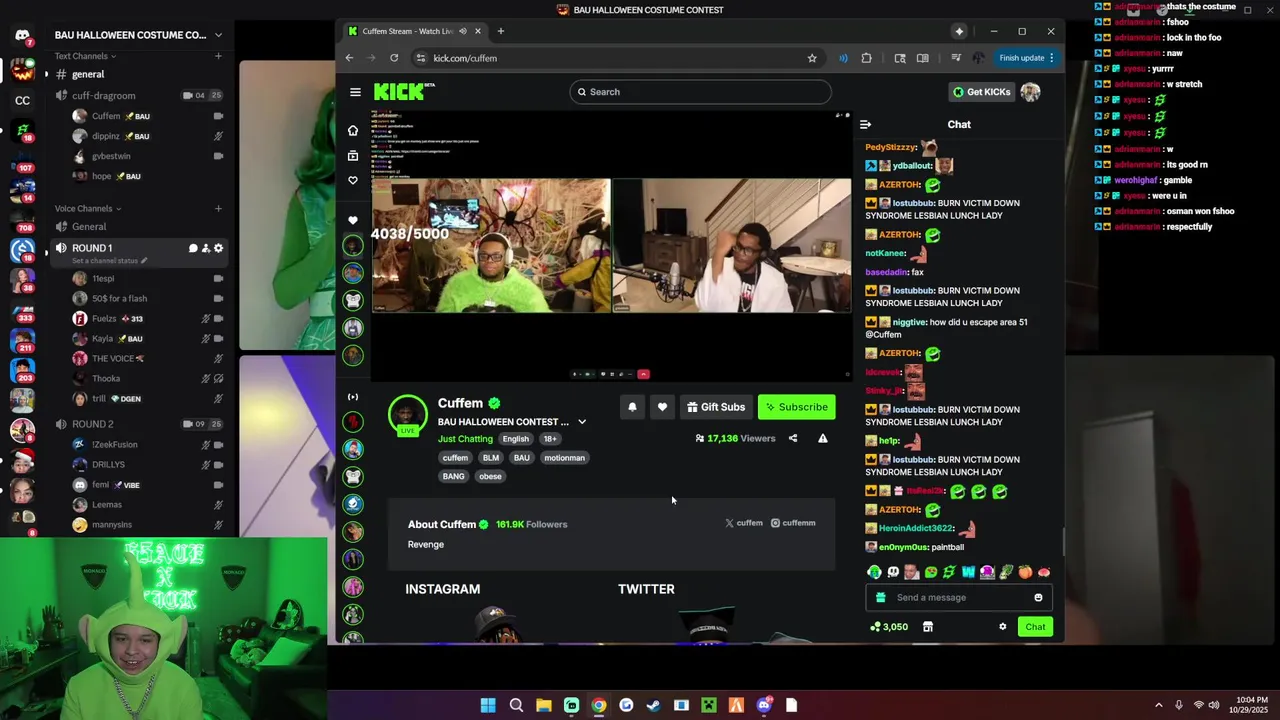Join the General voice channel
Viewport: 1280px width, 720px height.
click(138, 227)
